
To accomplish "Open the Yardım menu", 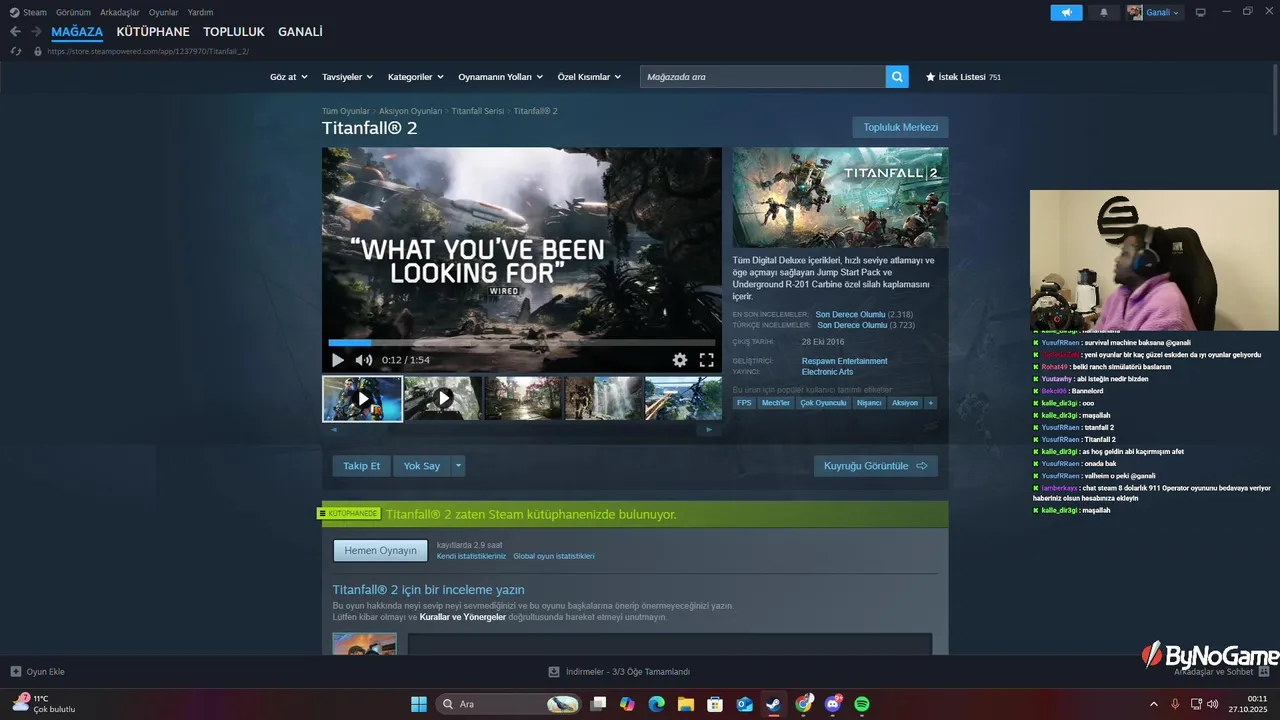I will [x=200, y=12].
